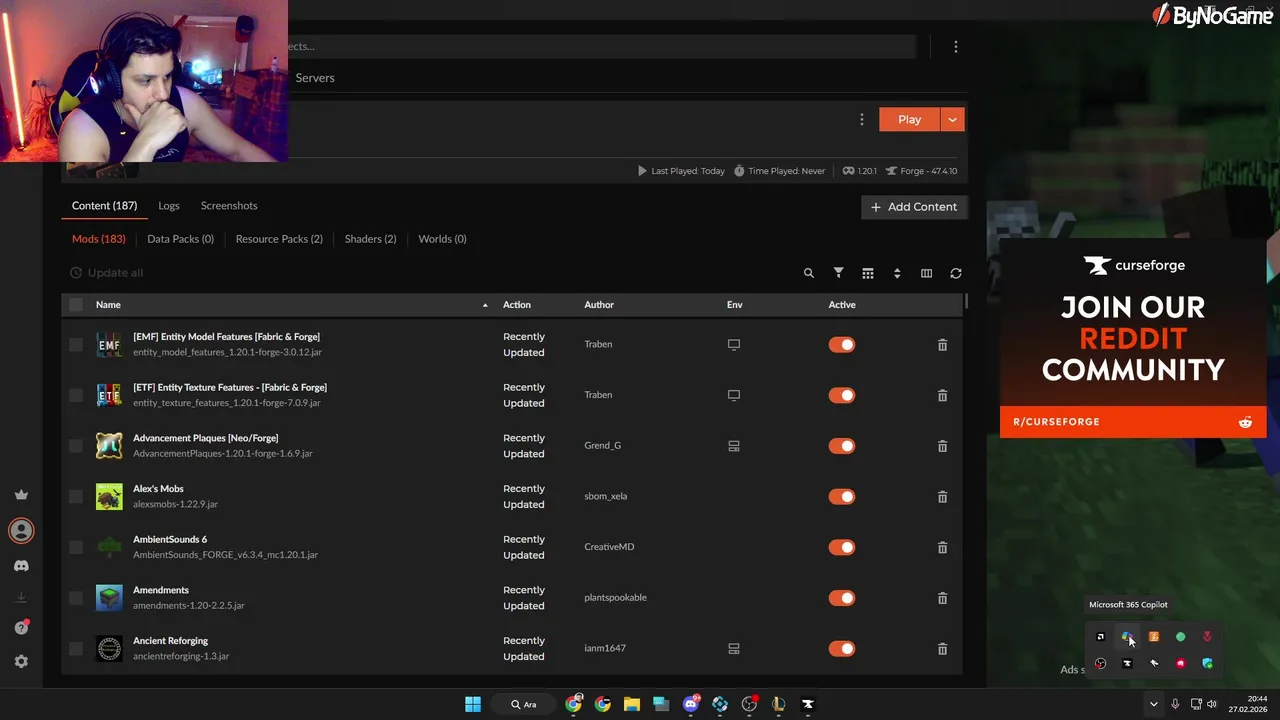The width and height of the screenshot is (1280, 720).
Task: Delete the EMF Entity Model Features mod
Action: point(942,344)
